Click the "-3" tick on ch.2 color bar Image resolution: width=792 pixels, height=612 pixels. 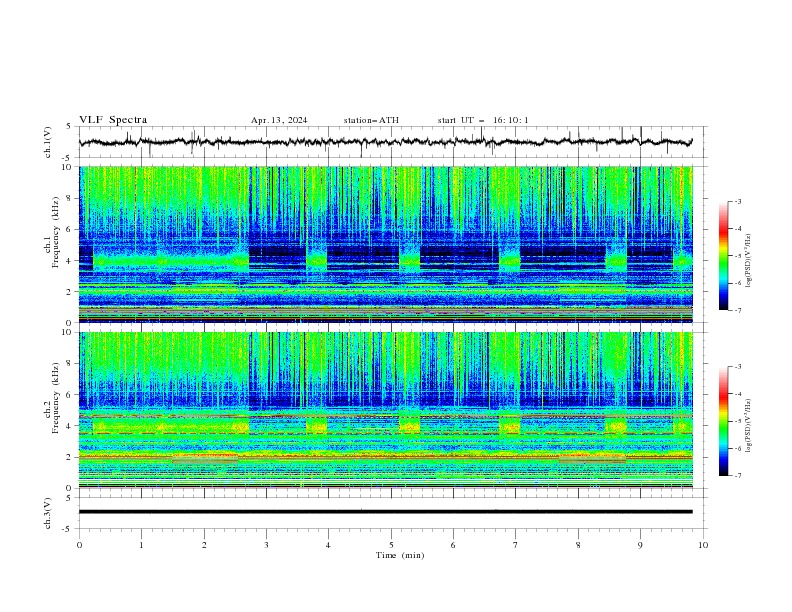point(737,367)
